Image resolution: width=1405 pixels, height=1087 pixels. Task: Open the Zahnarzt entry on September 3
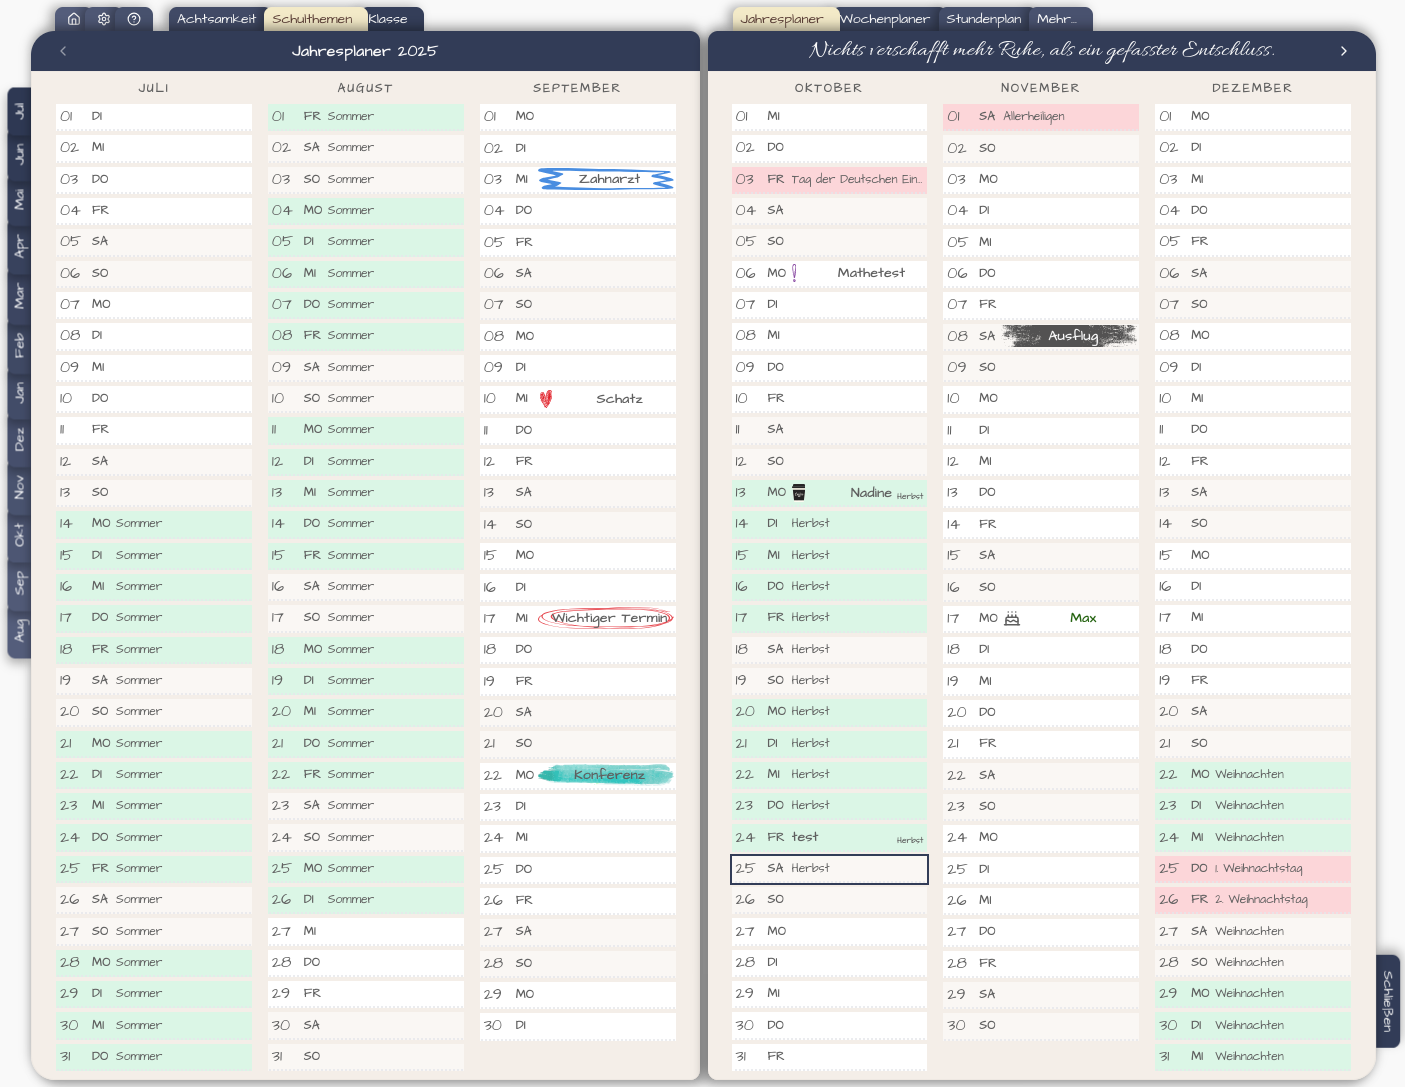tap(608, 179)
